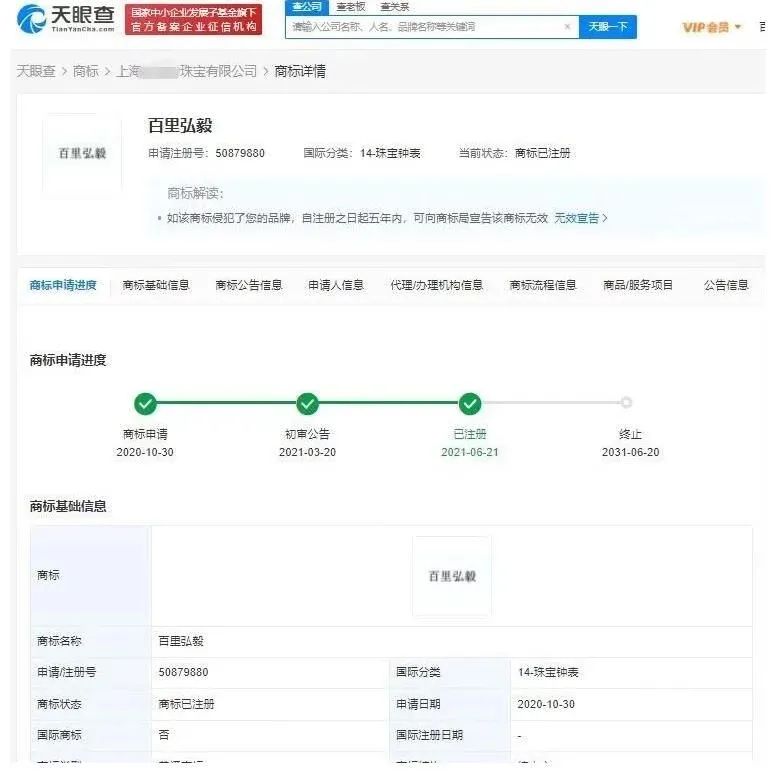Open 商标基础信息 tab

pos(156,285)
